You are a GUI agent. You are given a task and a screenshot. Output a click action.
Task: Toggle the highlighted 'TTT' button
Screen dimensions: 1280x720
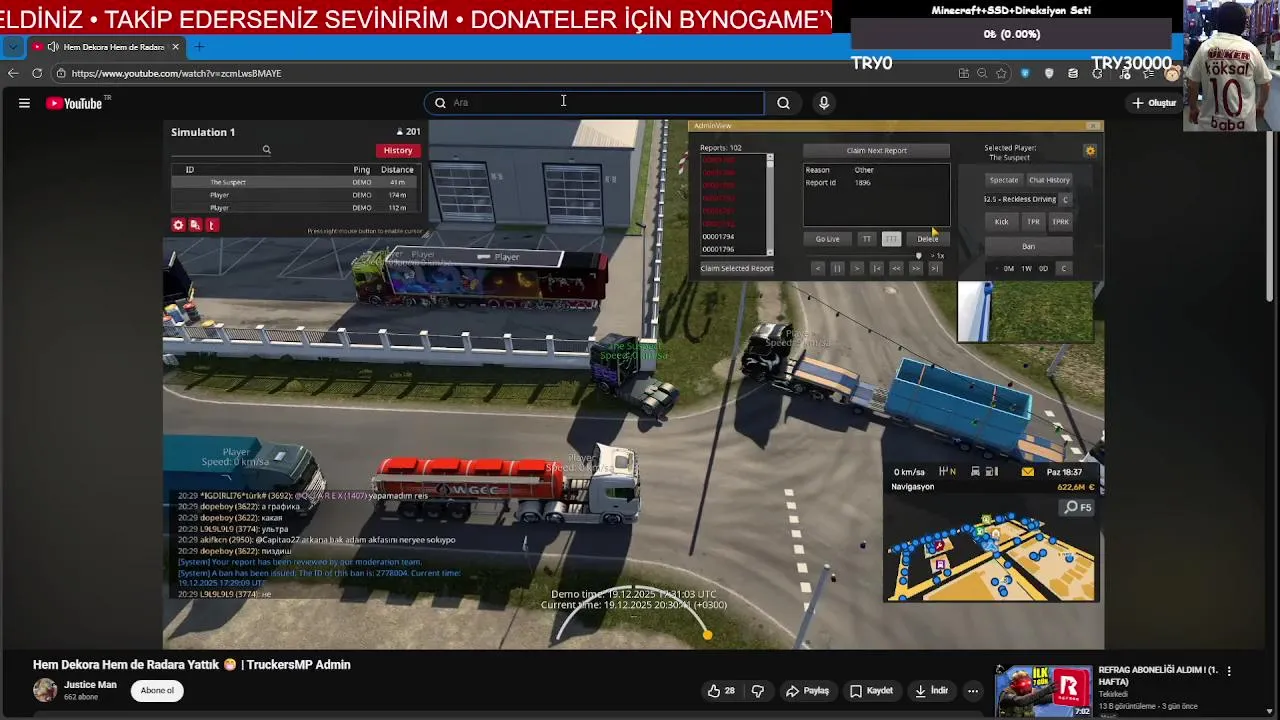point(891,239)
